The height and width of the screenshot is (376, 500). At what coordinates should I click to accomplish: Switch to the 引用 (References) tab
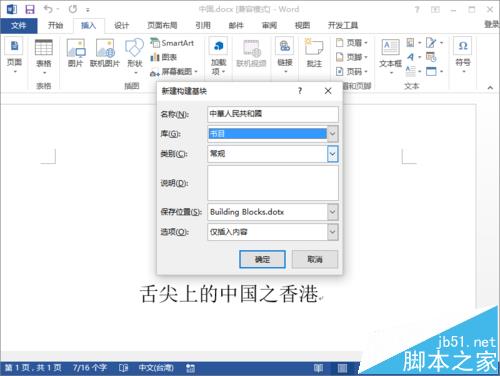tap(203, 25)
